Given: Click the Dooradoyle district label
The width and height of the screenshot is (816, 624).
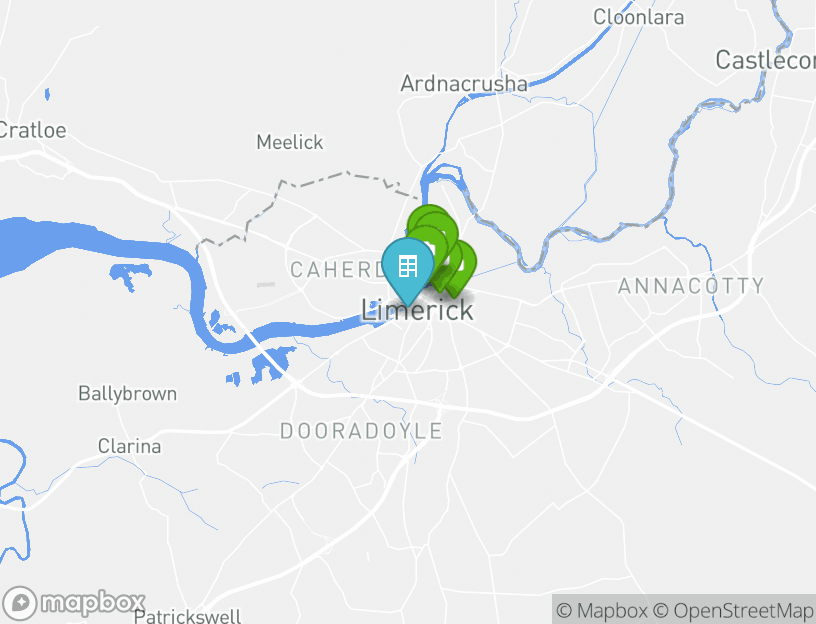Looking at the screenshot, I should pos(361,431).
